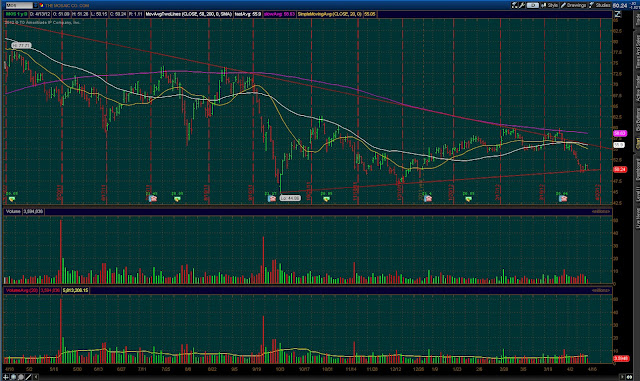Click the colored link icon beside symbol
This screenshot has height=381, width=640.
point(41,5)
